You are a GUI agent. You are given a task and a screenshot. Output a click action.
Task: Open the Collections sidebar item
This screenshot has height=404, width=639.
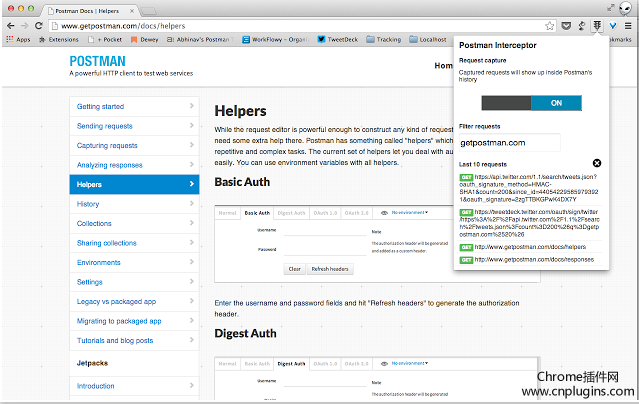point(134,223)
